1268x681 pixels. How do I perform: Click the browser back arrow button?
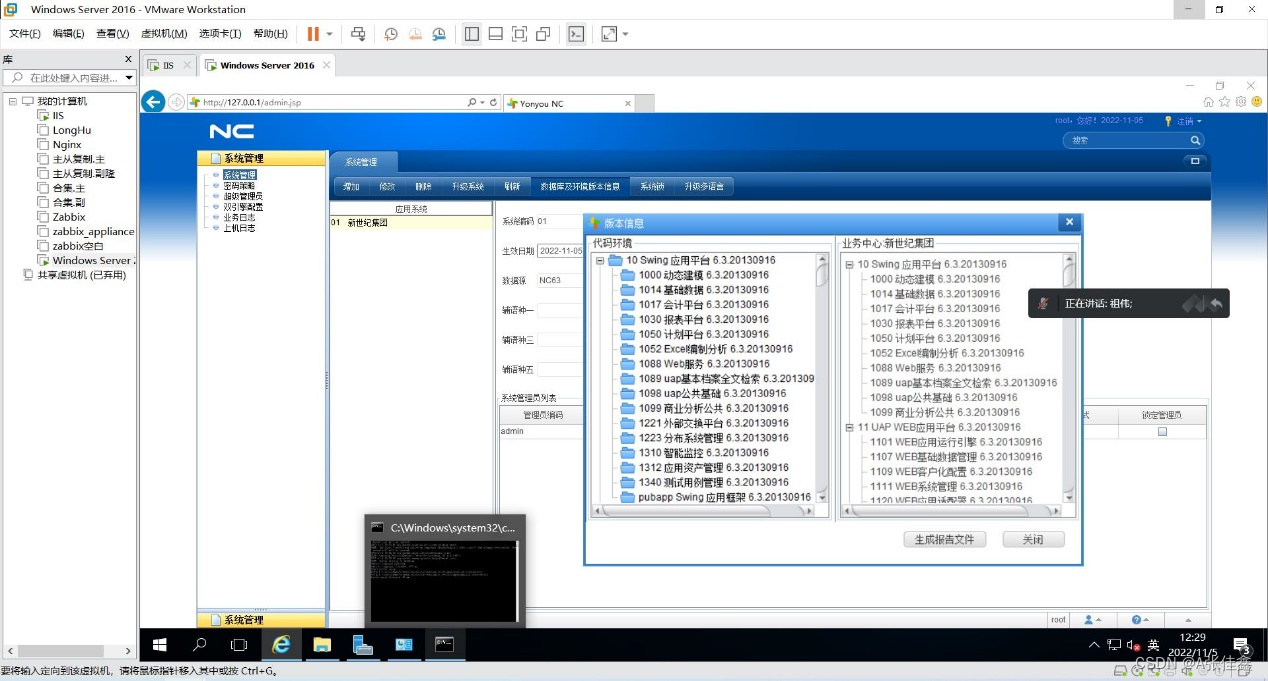coord(152,102)
